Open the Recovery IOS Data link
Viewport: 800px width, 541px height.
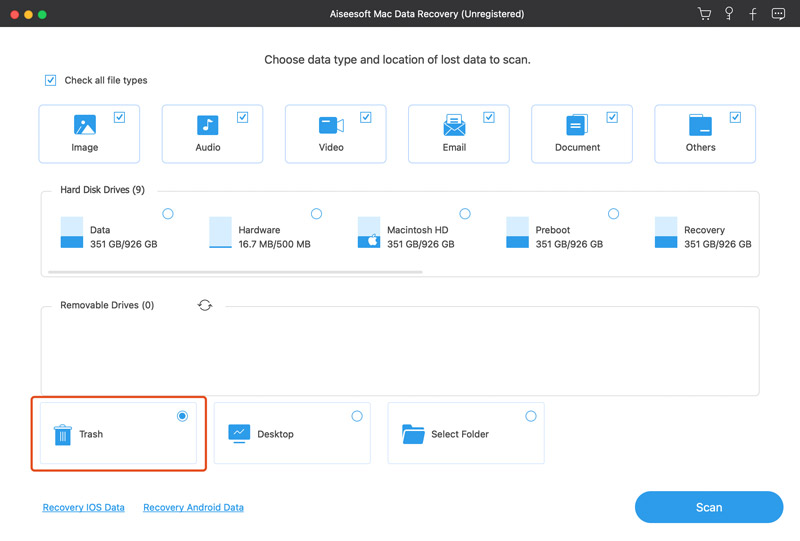click(84, 507)
